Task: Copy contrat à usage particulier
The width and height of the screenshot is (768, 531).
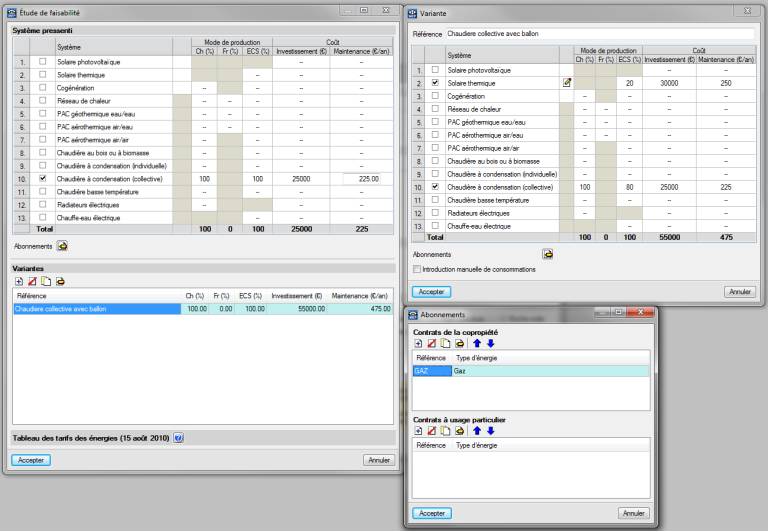Action: pos(445,431)
